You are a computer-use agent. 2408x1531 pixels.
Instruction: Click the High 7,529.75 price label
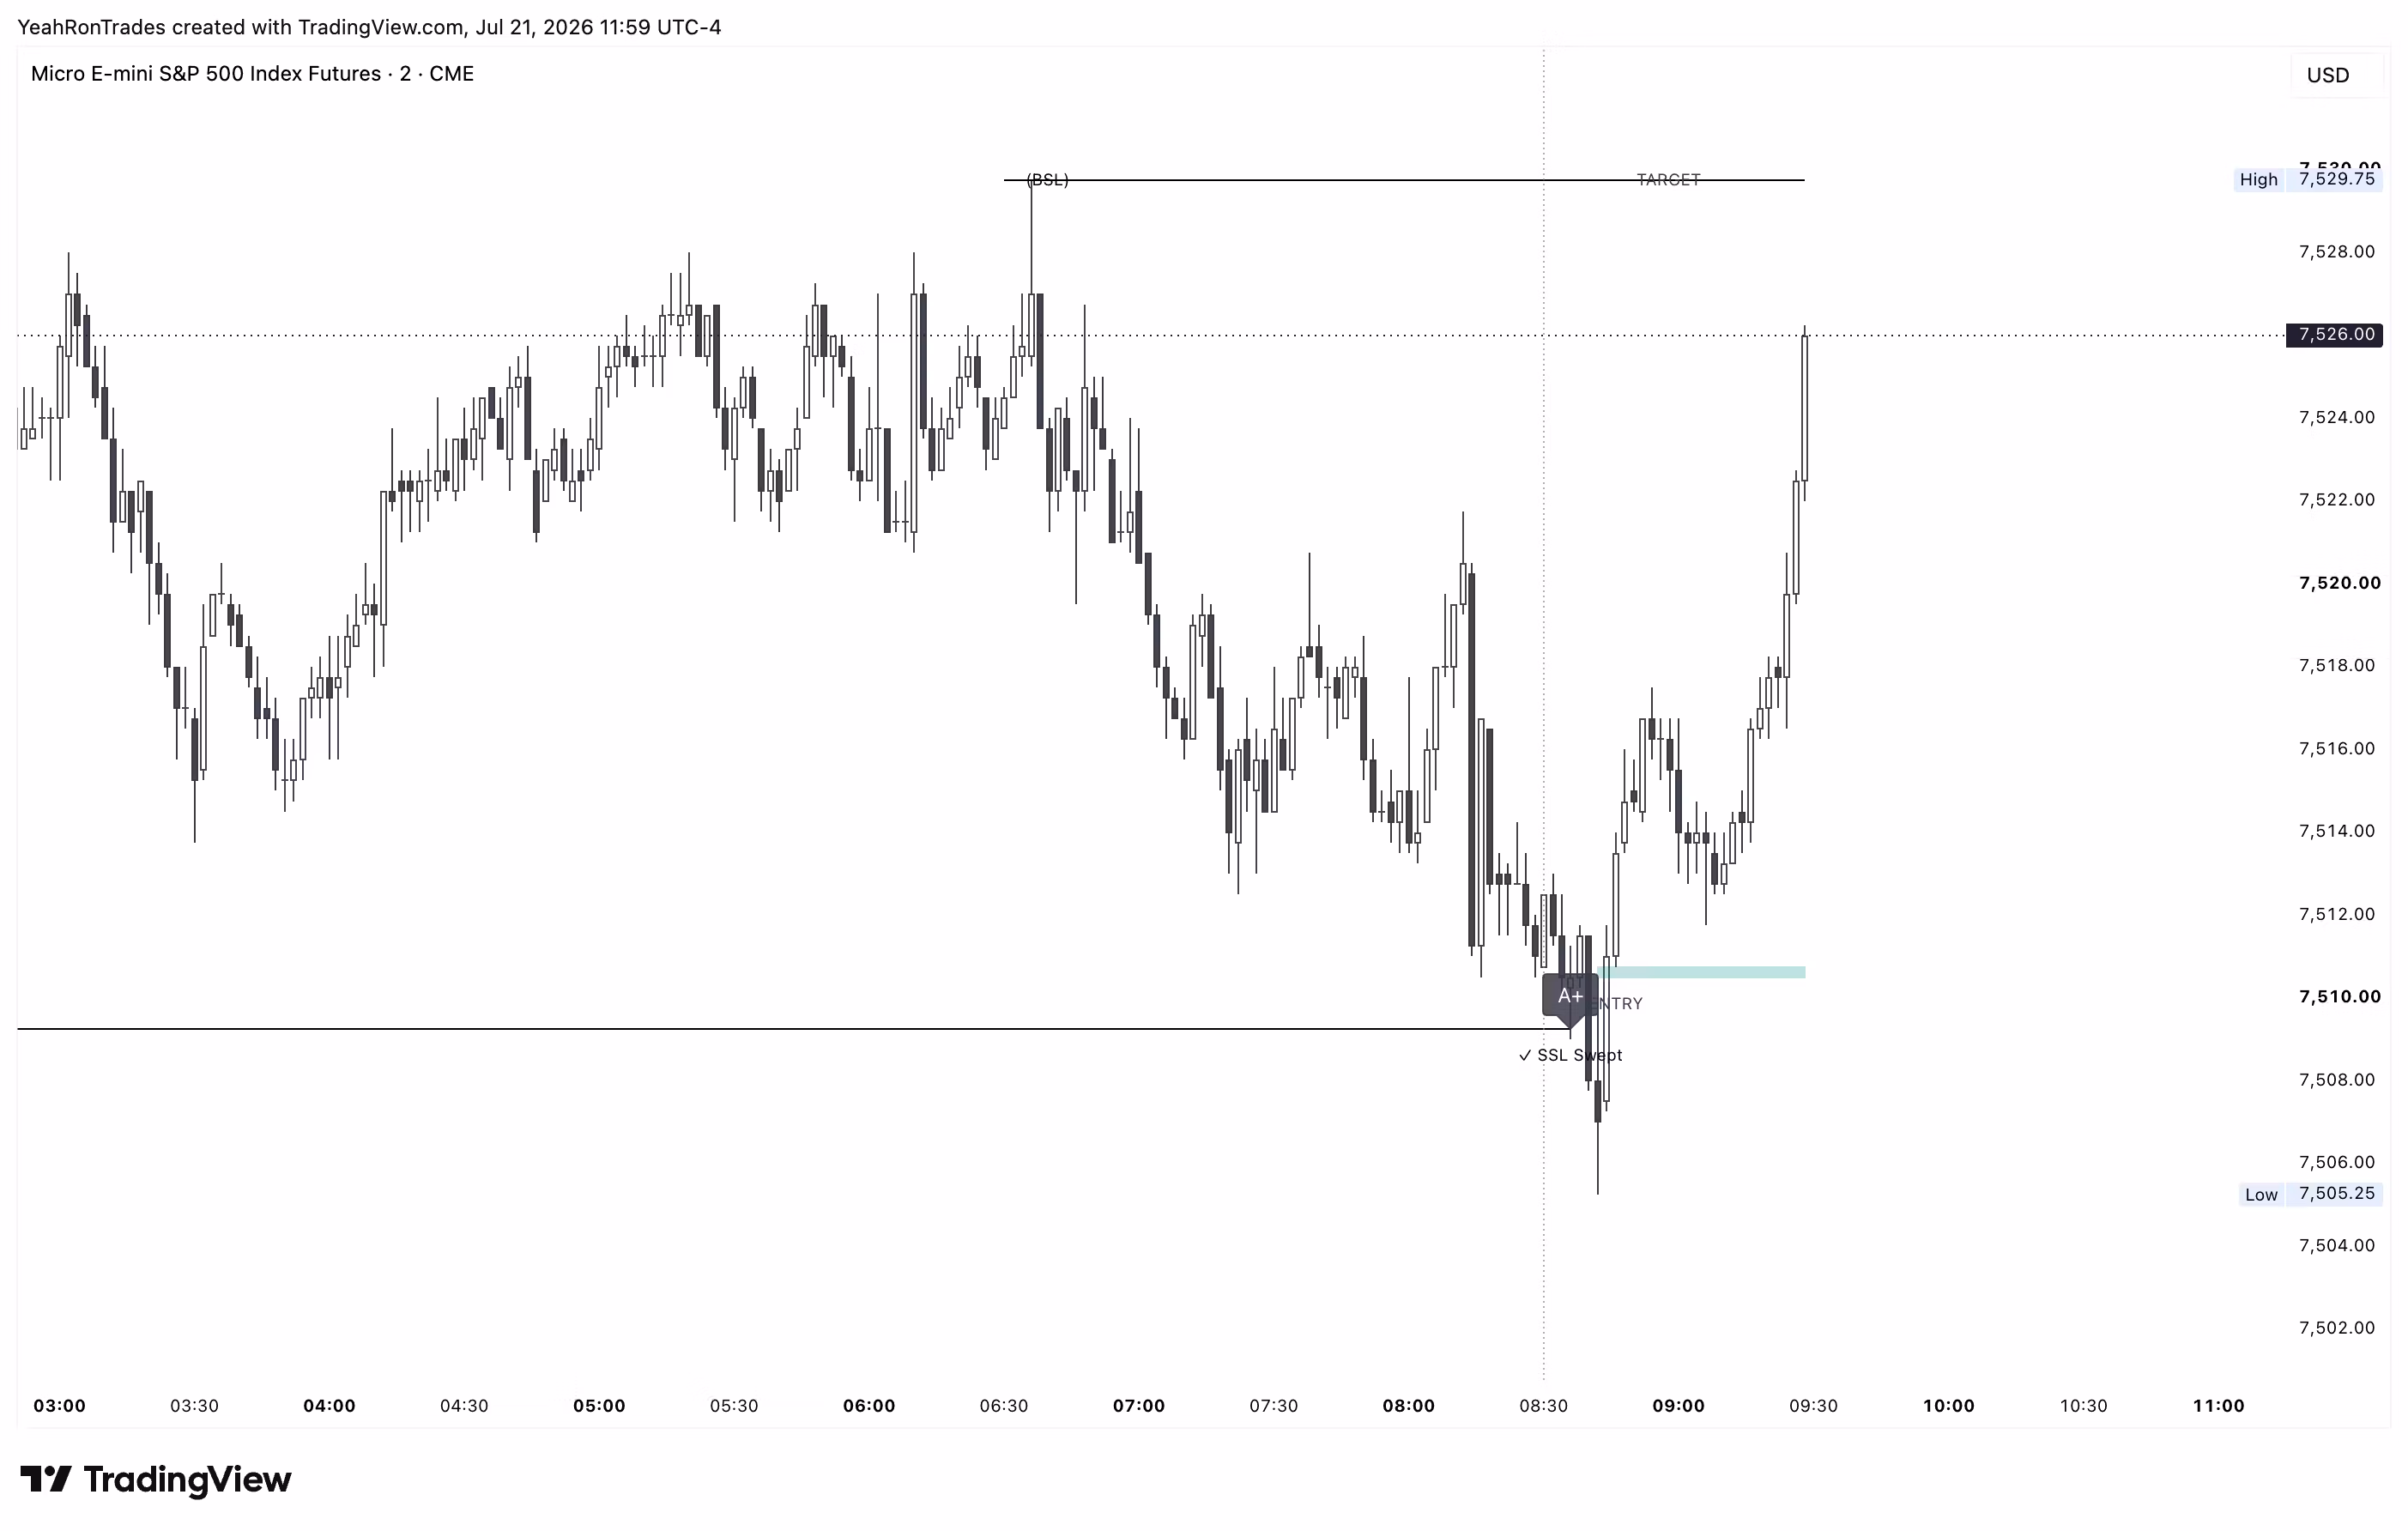pos(2308,180)
